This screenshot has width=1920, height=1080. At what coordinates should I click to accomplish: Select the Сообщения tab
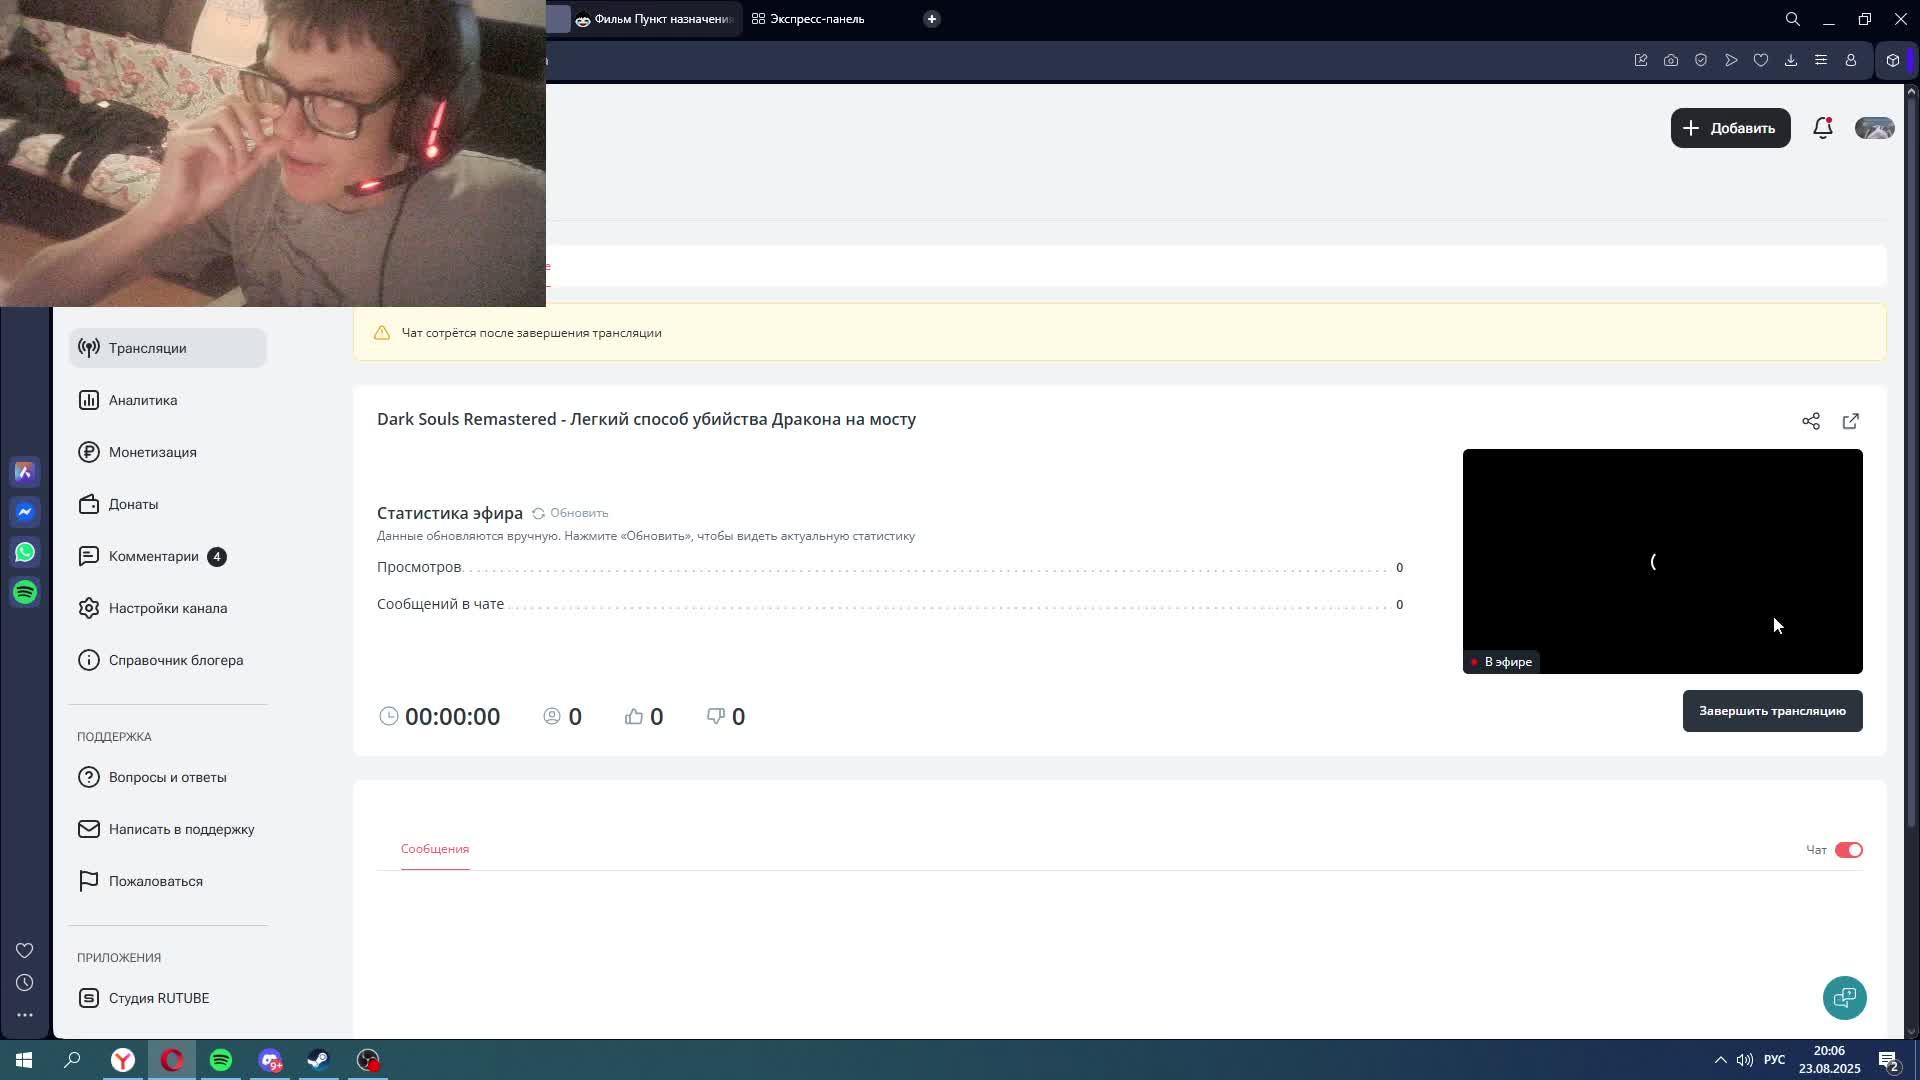[435, 849]
